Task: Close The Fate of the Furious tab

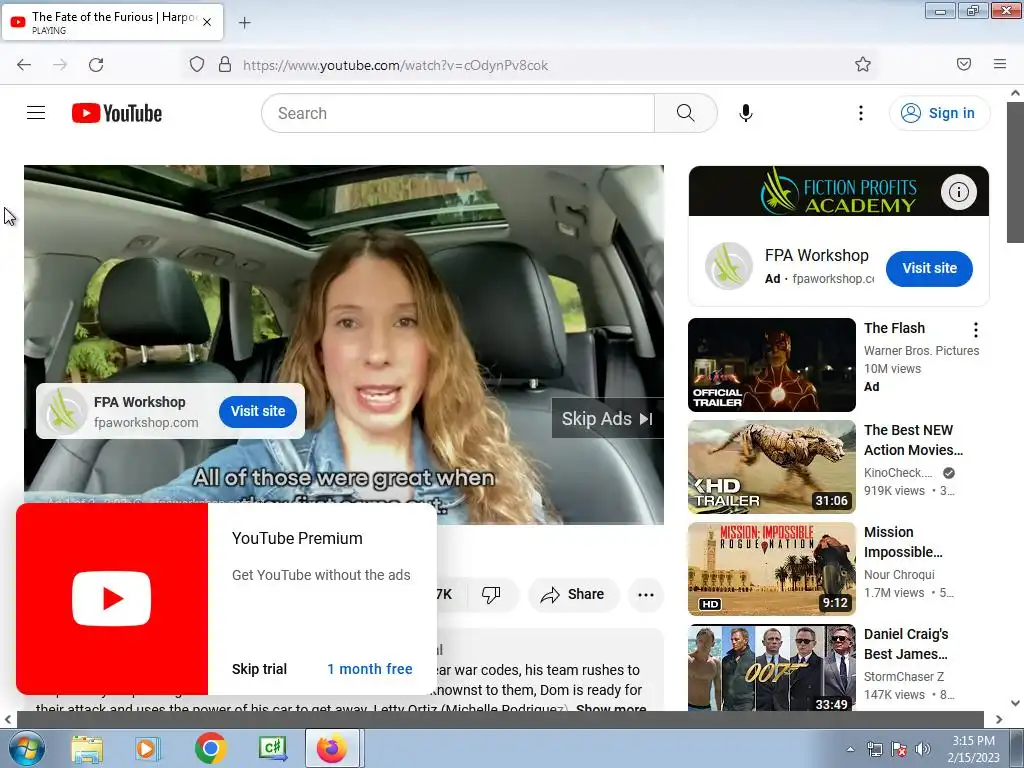Action: tap(207, 22)
